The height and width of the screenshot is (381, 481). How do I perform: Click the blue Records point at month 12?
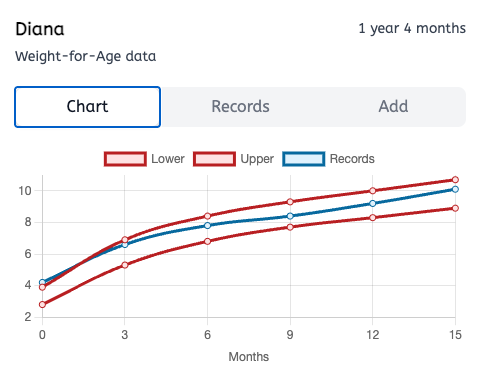click(x=373, y=203)
